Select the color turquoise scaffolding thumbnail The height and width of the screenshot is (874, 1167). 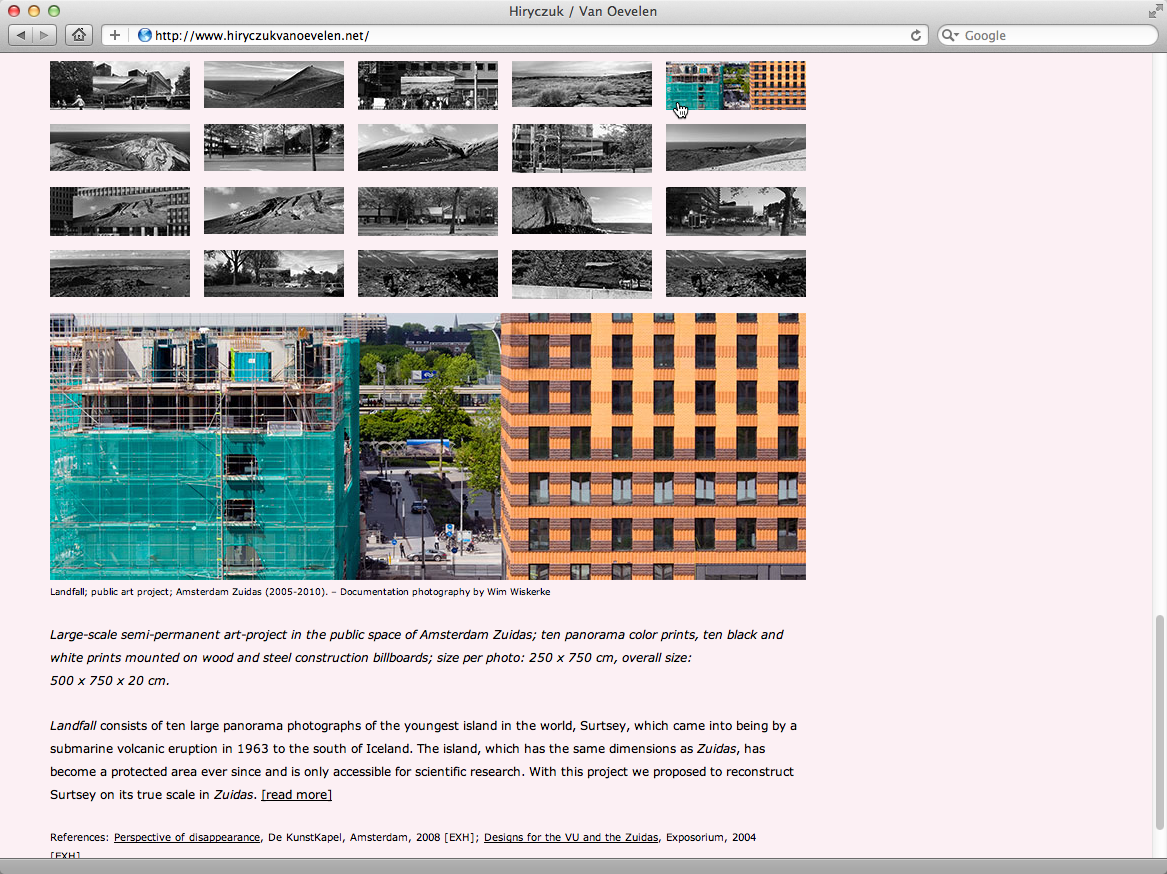[x=735, y=85]
